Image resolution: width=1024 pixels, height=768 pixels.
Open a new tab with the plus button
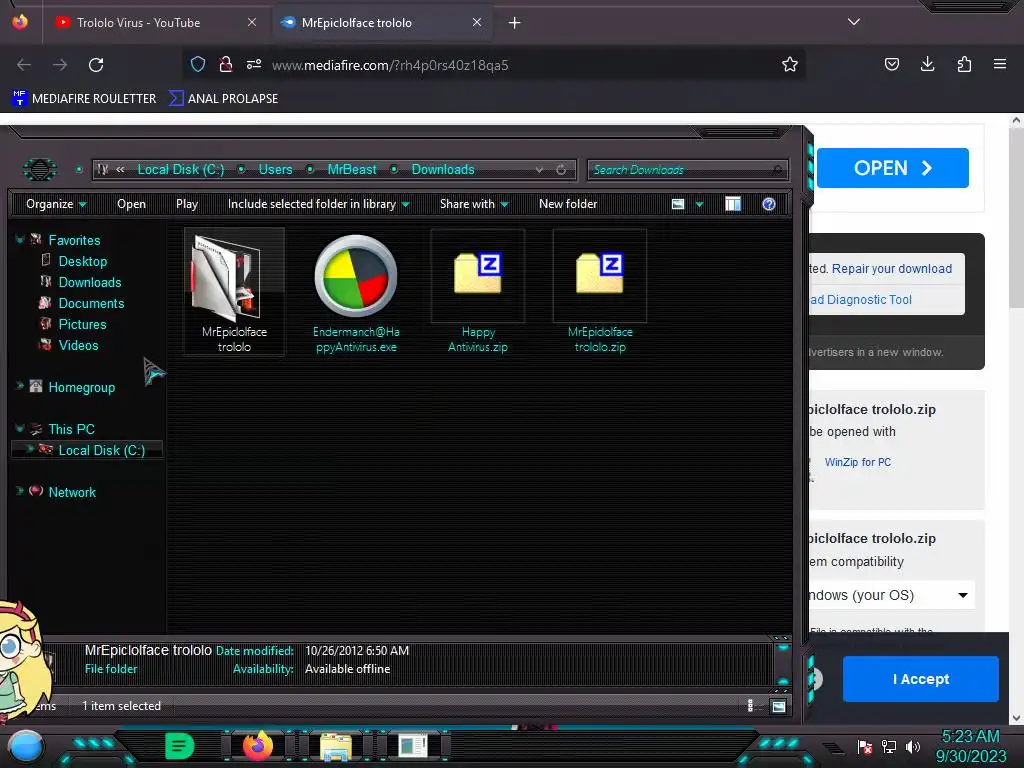[x=515, y=23]
